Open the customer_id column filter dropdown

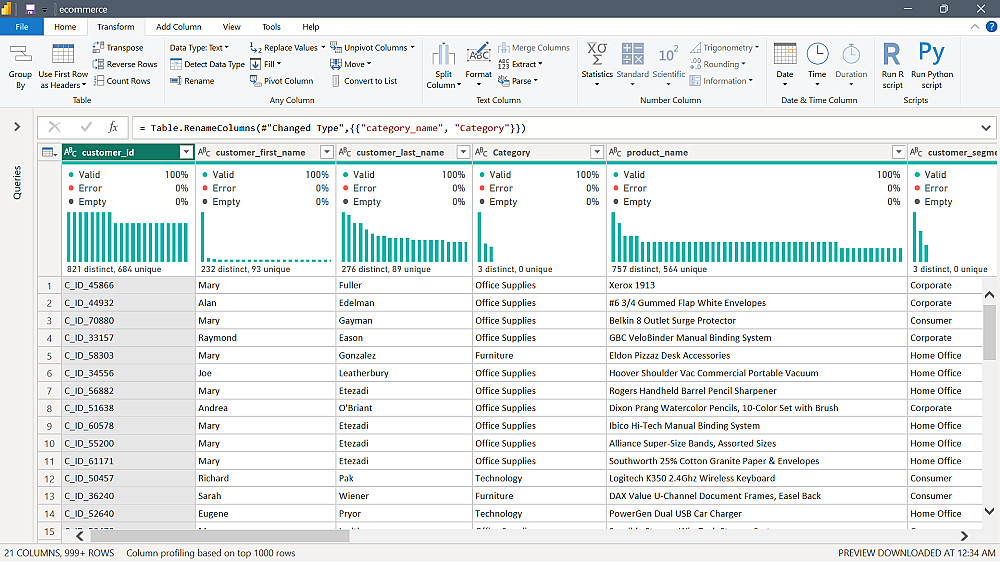tap(186, 152)
